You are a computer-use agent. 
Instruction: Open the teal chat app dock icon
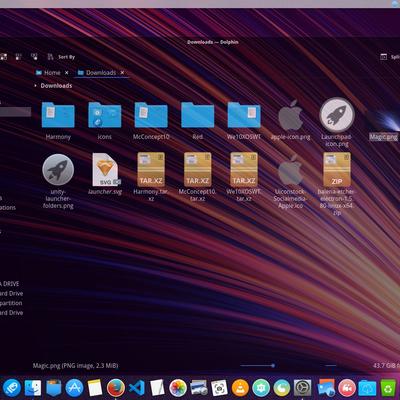coord(261,388)
